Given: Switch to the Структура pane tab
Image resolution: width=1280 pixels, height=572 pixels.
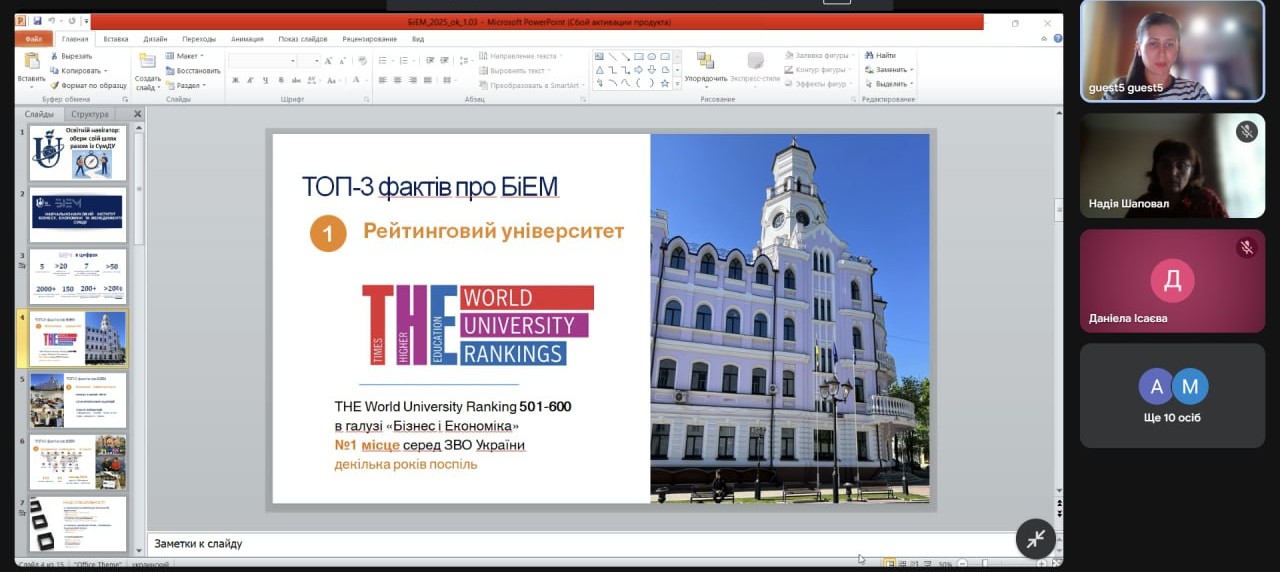Looking at the screenshot, I should coord(90,114).
